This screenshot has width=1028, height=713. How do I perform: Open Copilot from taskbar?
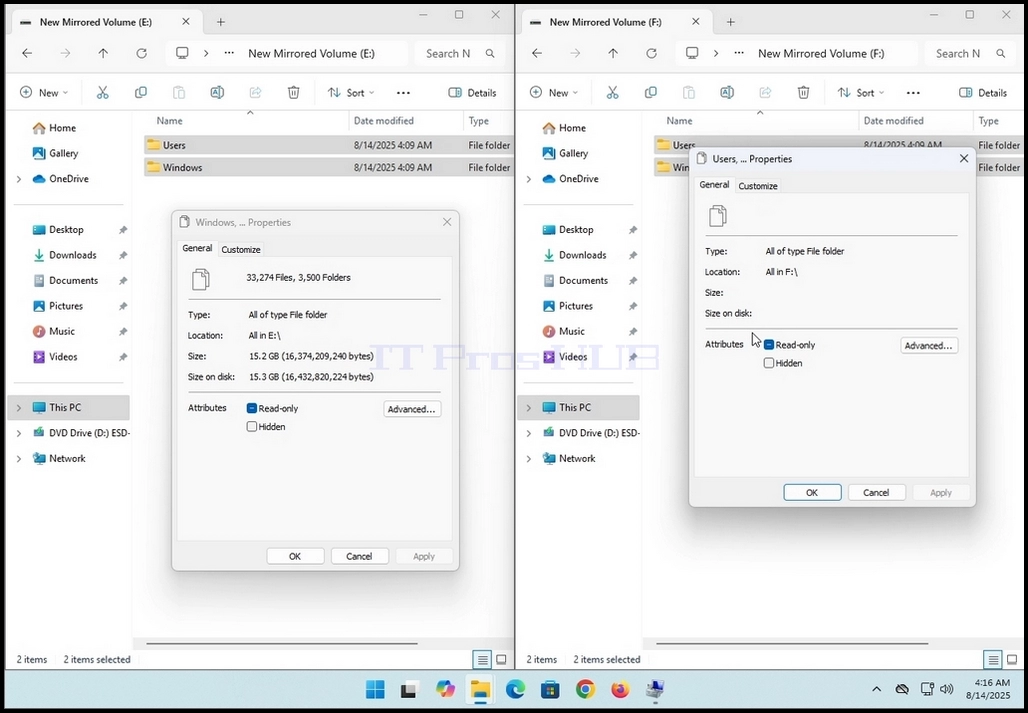[x=446, y=689]
